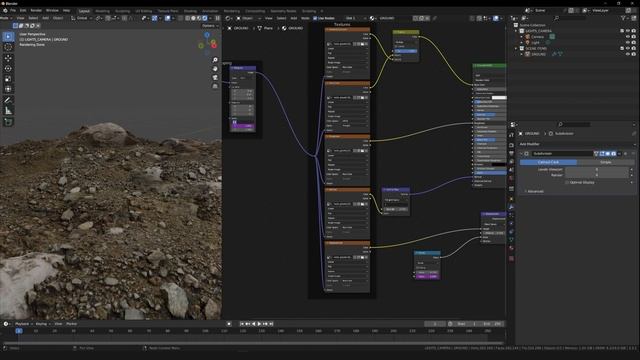Open the Modifiers wrench tab in Properties
Screen dimensions: 640x360
(x=511, y=207)
